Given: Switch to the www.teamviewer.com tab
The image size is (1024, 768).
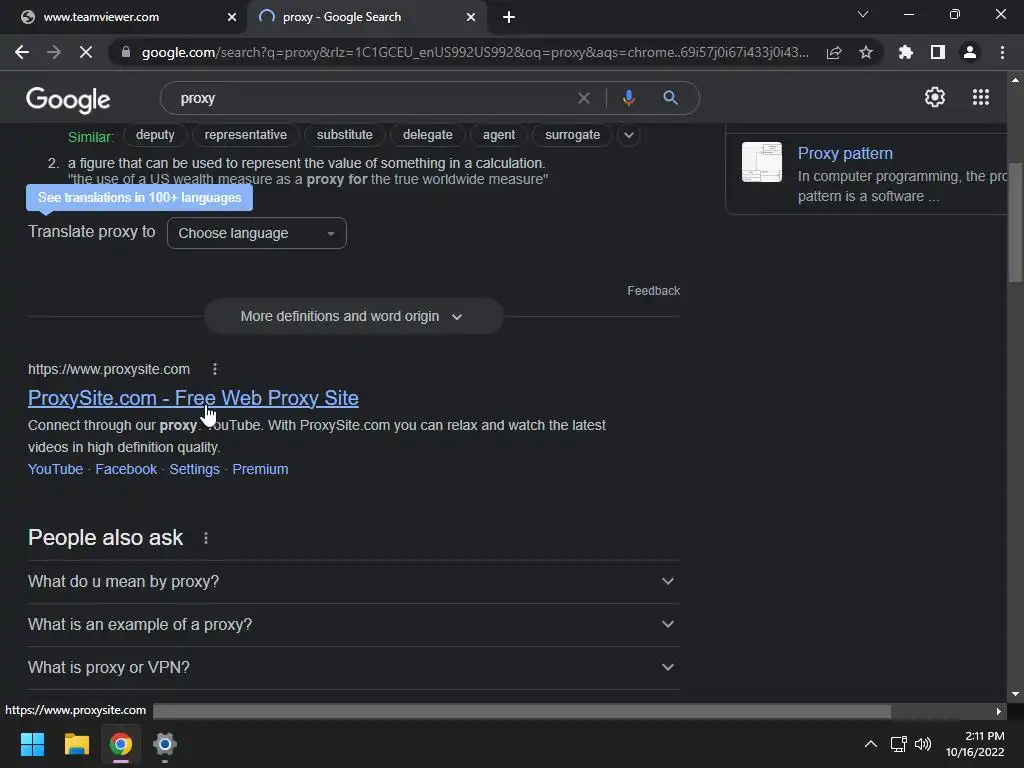Looking at the screenshot, I should point(123,17).
